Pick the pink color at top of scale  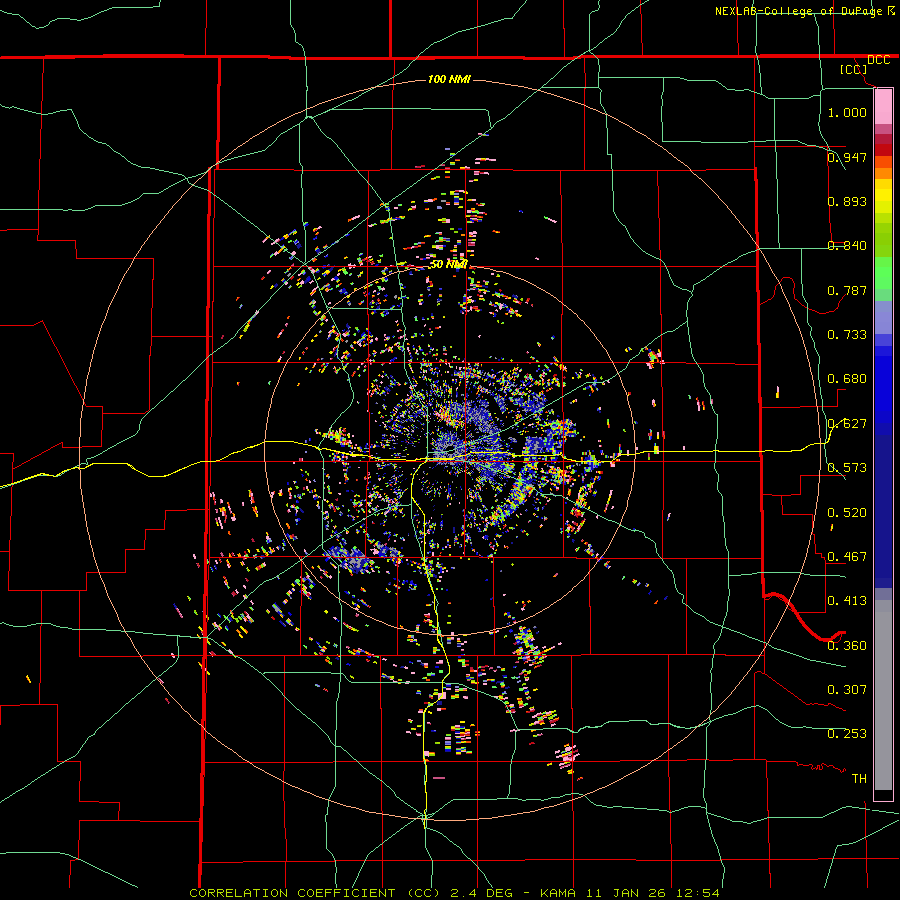coord(883,106)
